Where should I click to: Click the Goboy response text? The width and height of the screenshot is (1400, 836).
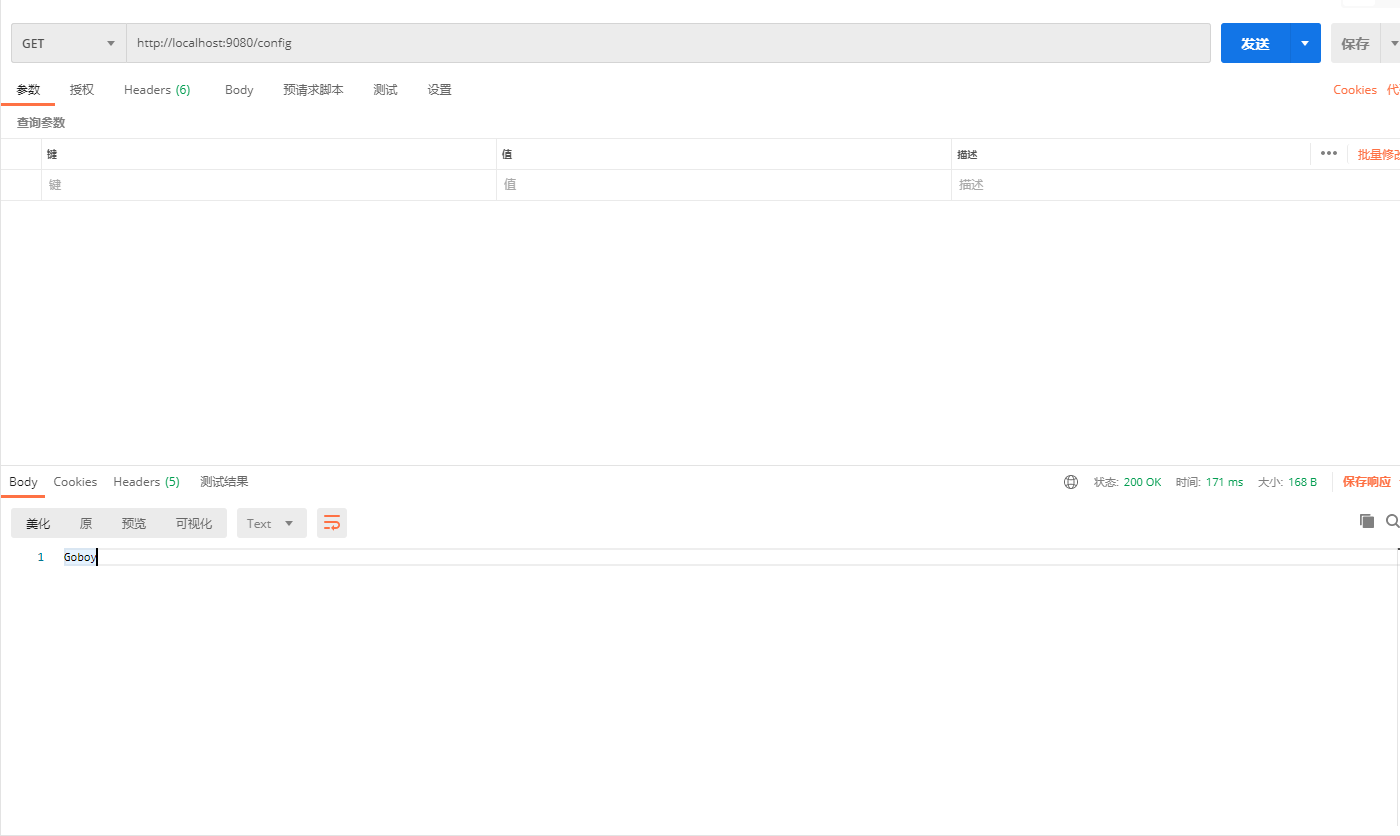pos(80,557)
